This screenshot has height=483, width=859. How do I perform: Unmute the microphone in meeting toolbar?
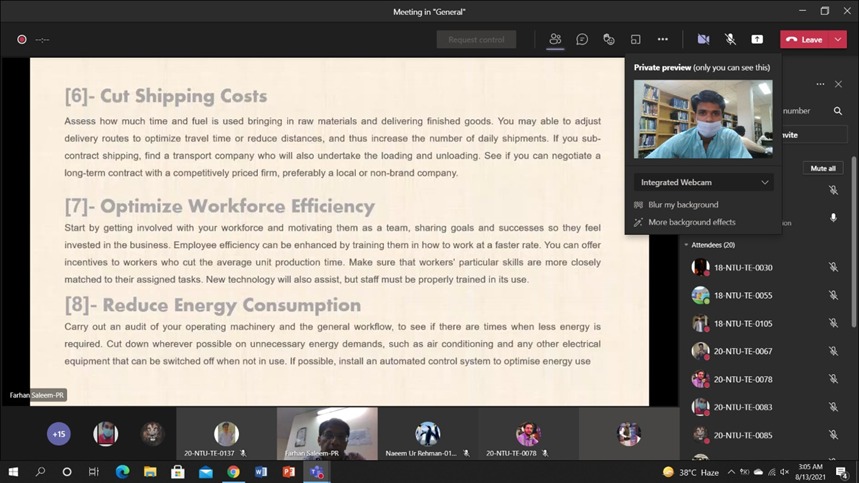pos(730,39)
